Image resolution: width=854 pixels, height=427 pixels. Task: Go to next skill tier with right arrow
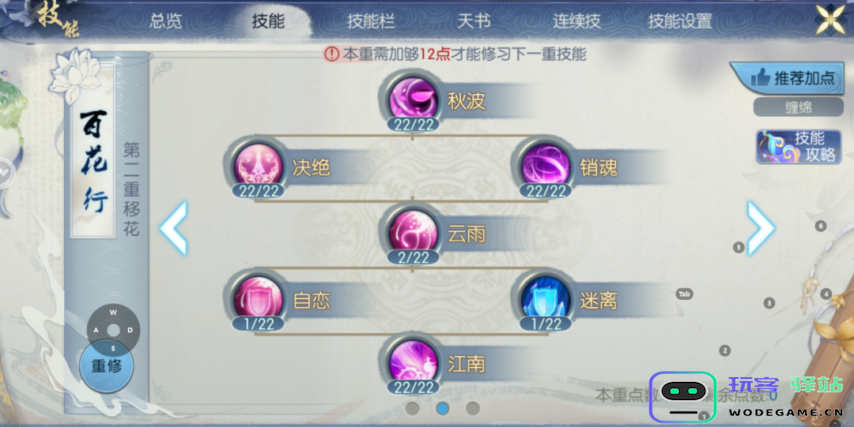tap(761, 228)
